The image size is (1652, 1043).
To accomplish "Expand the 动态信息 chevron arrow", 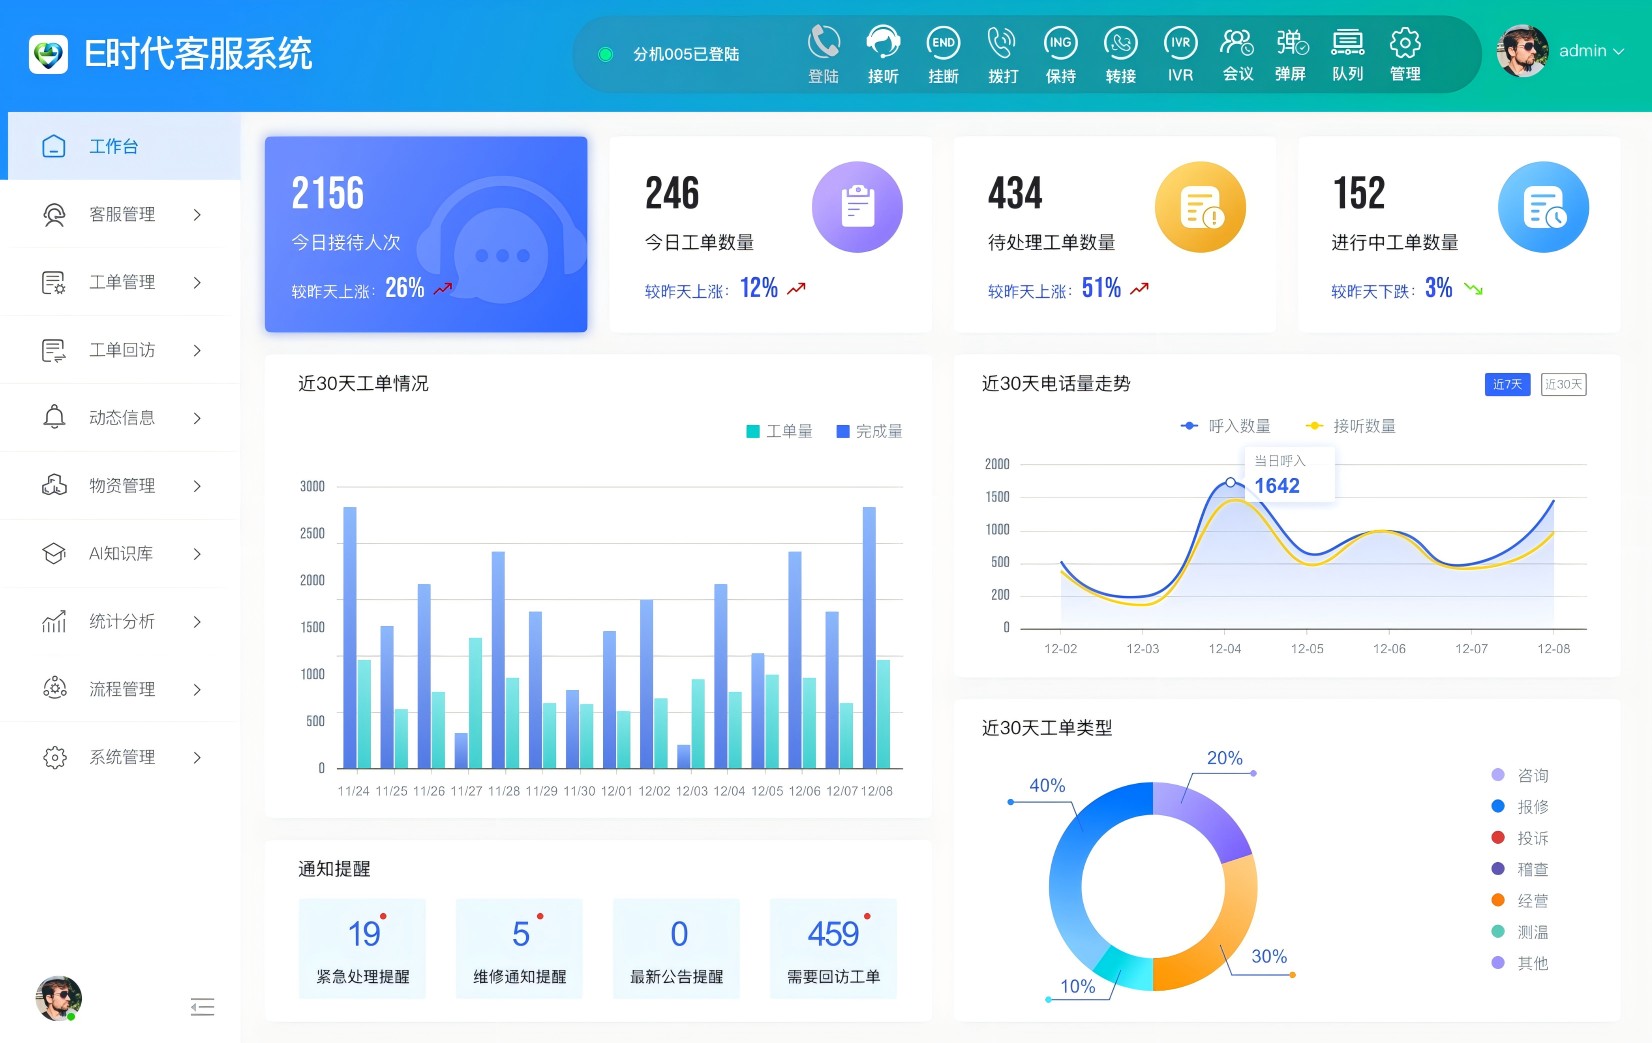I will click(x=197, y=418).
